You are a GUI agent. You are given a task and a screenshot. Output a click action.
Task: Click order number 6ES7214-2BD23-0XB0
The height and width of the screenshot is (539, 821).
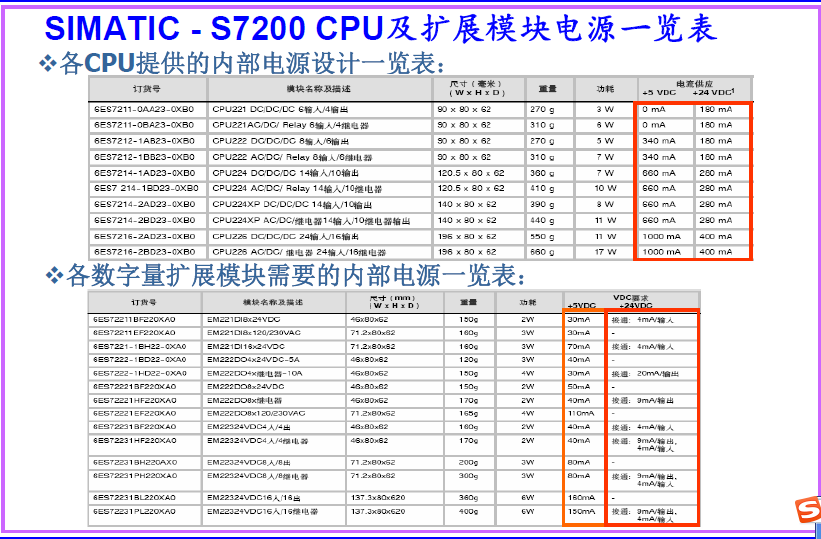(144, 221)
